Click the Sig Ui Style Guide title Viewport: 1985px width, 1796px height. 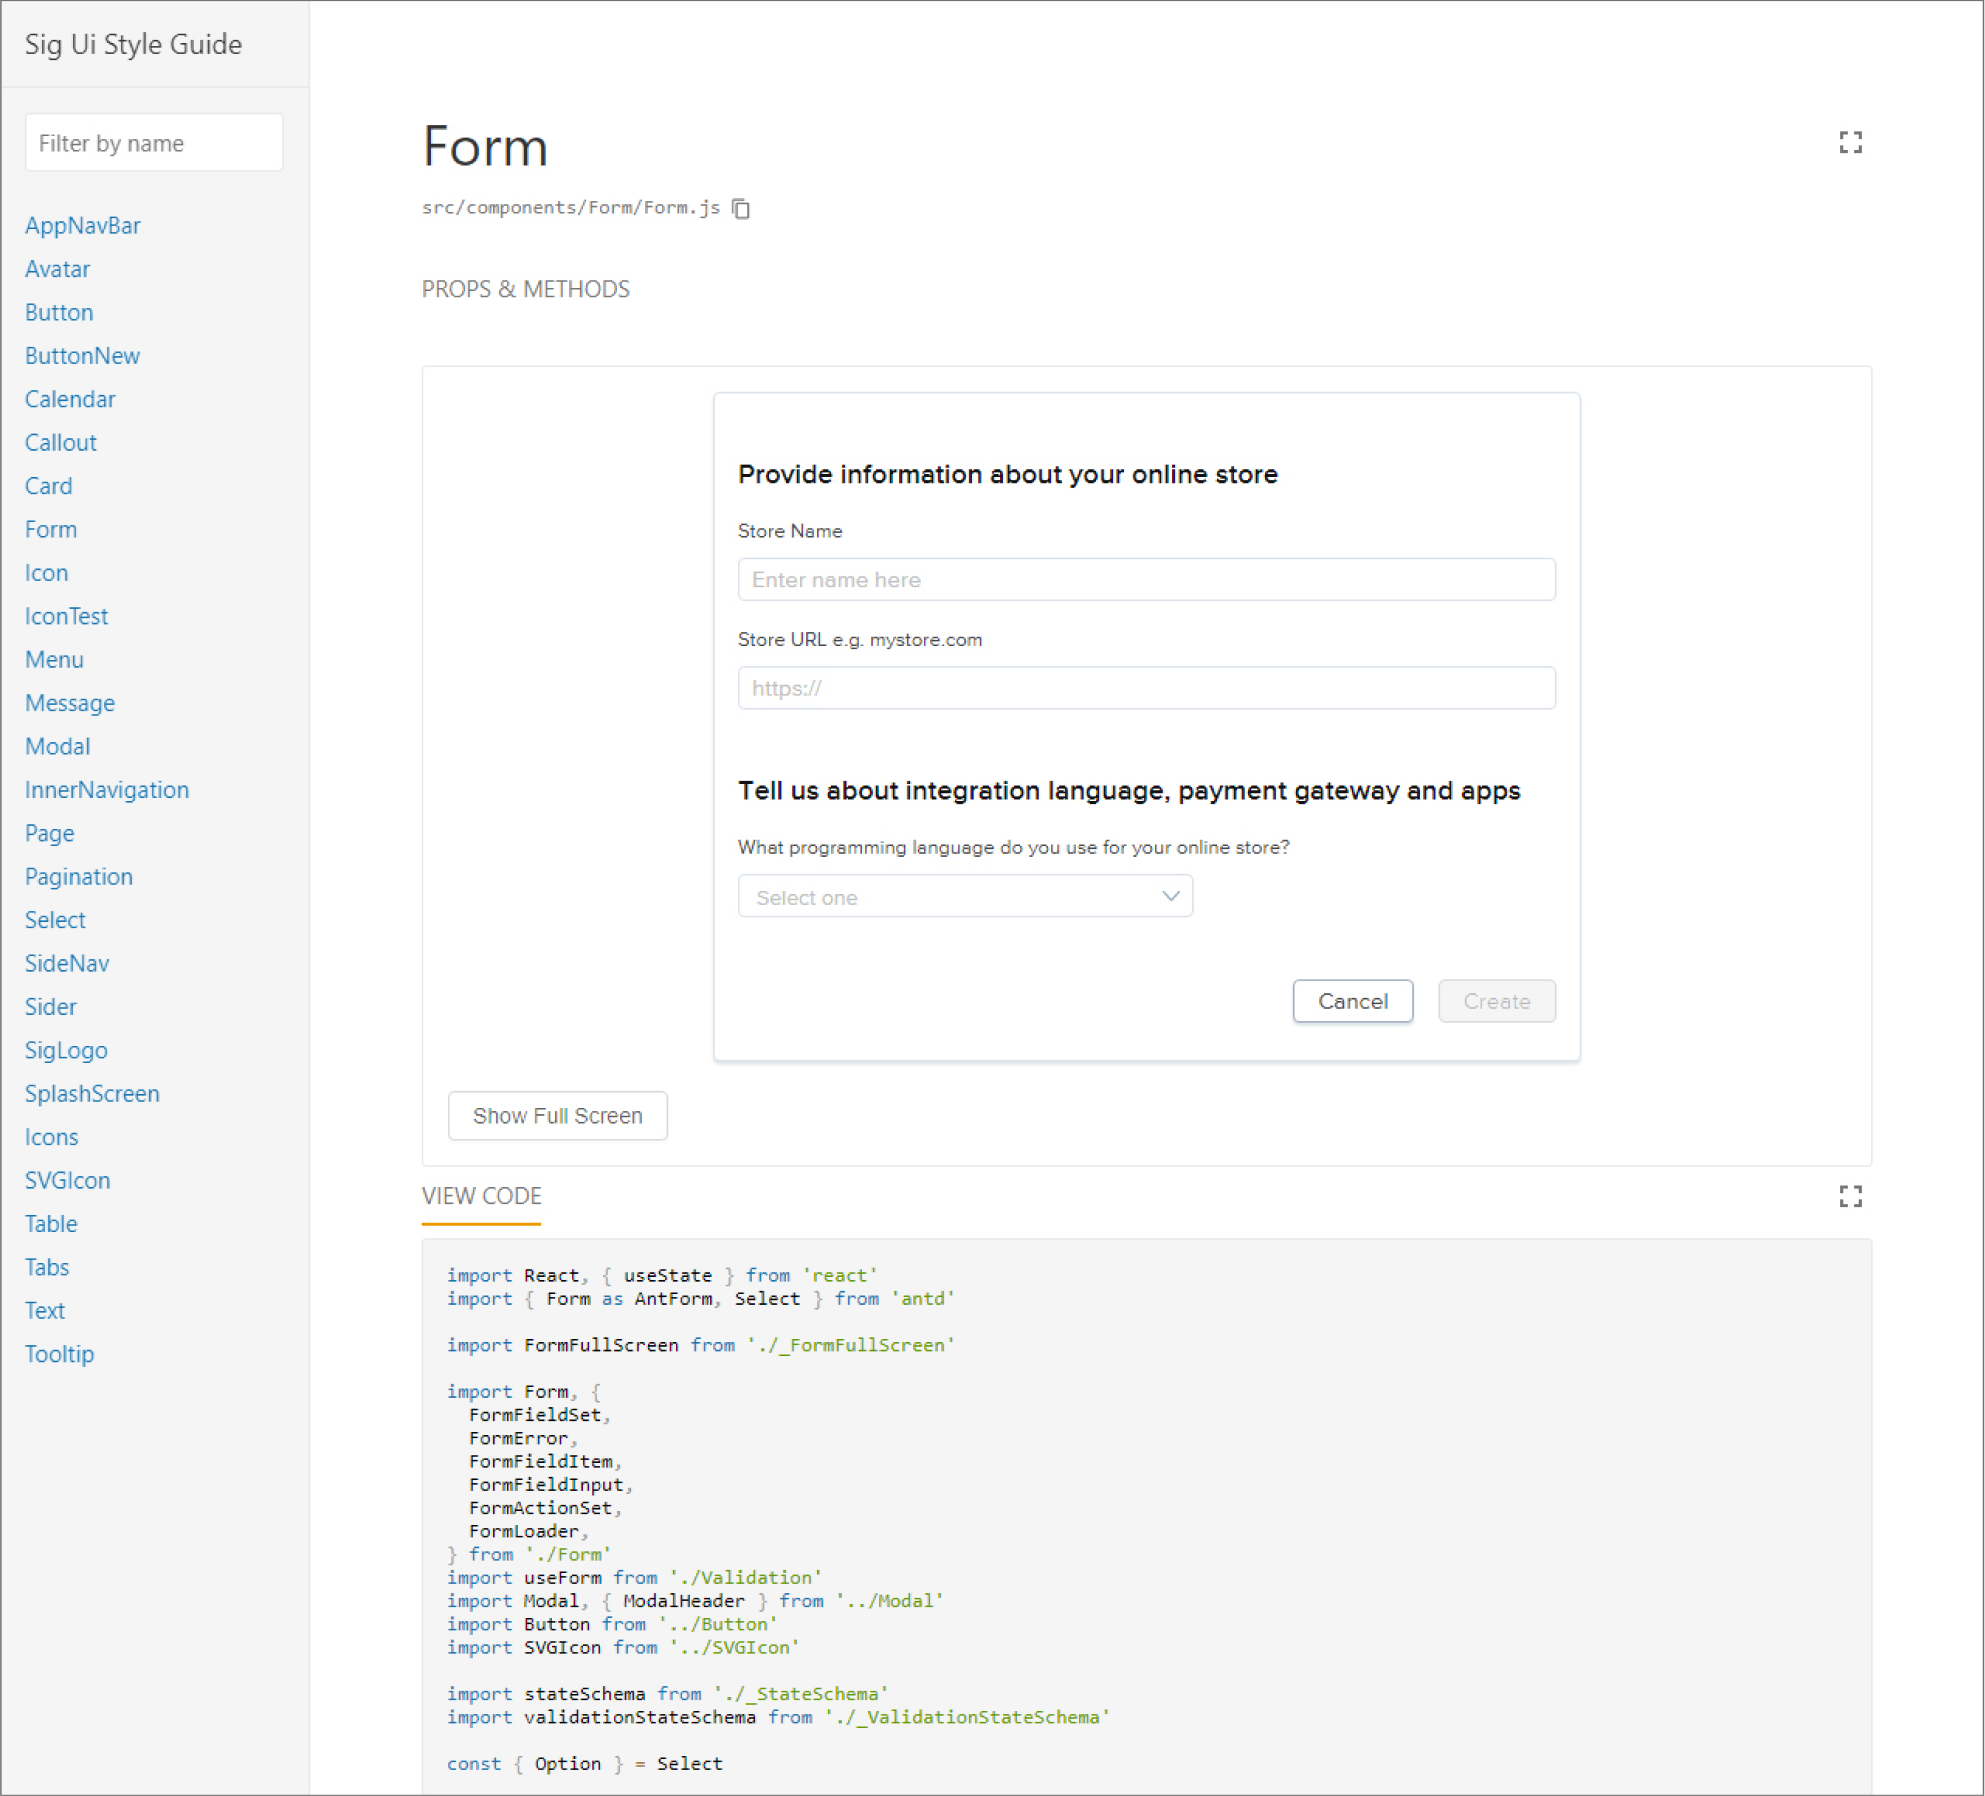pos(133,44)
